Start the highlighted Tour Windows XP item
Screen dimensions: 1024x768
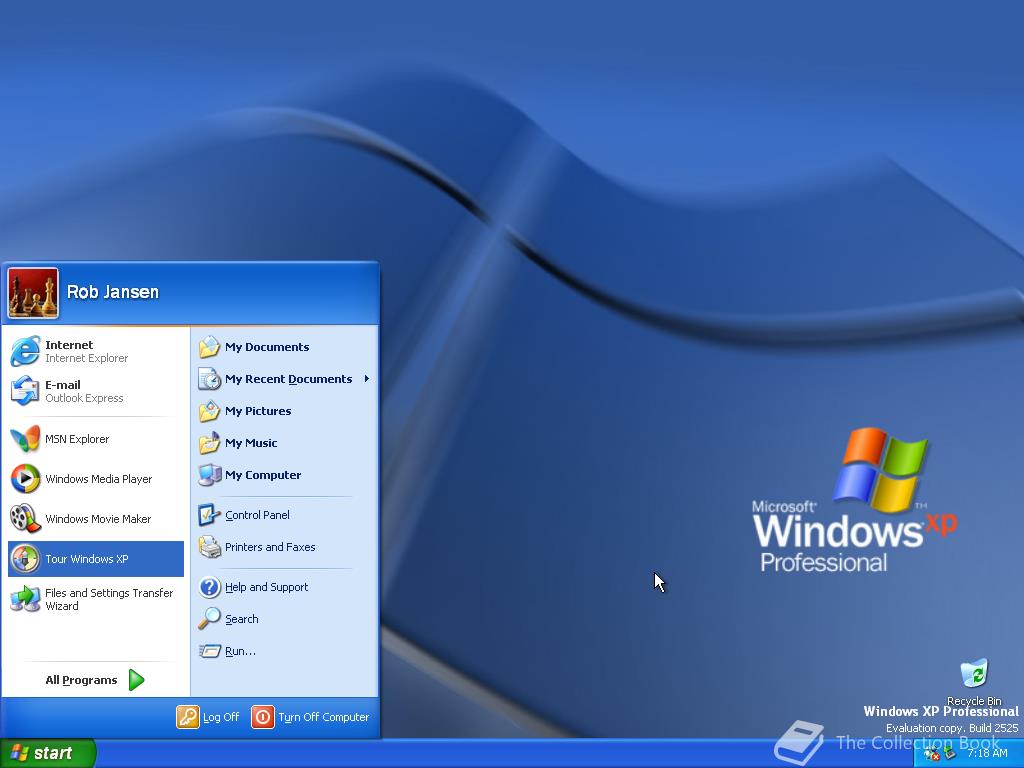pos(96,559)
